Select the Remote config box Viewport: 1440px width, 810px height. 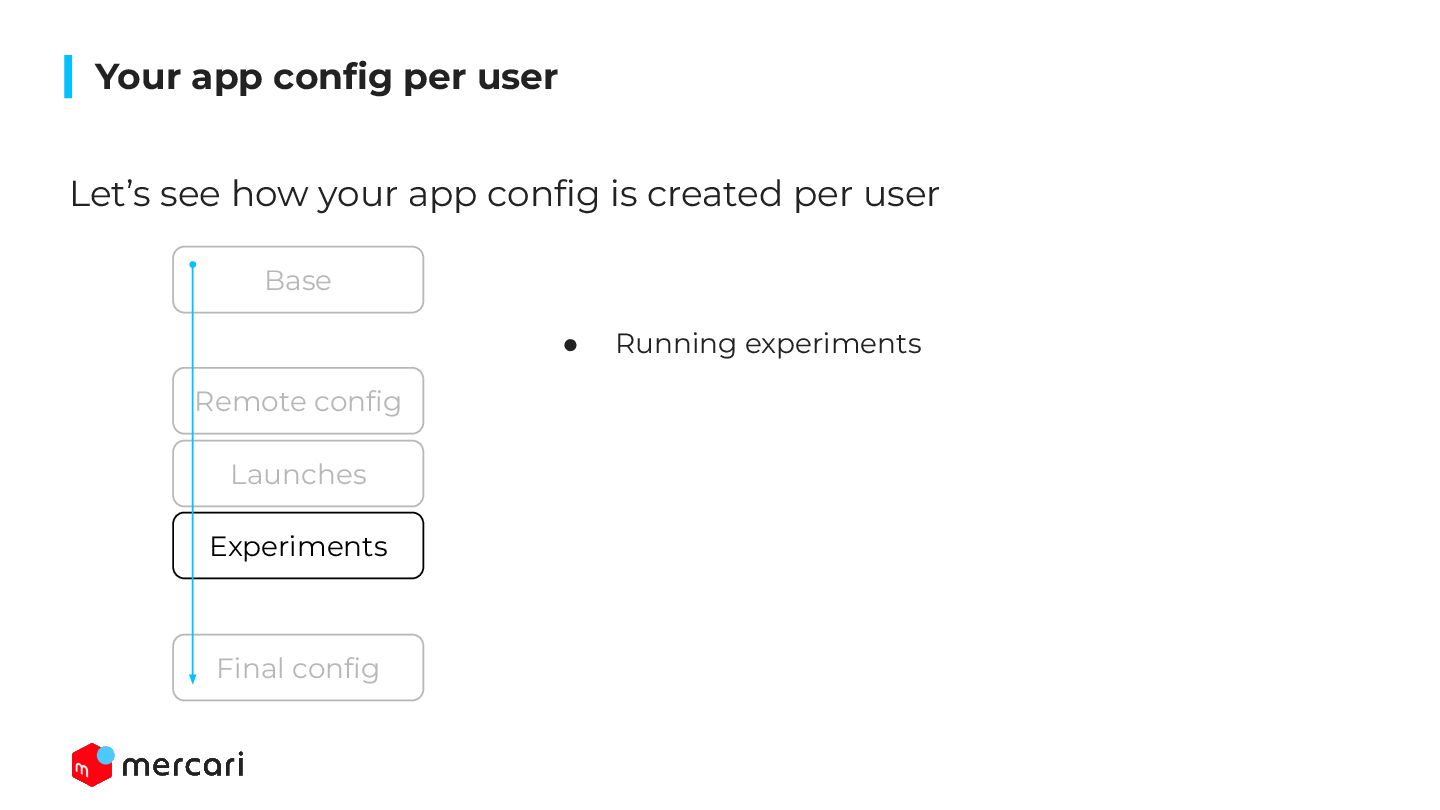(298, 401)
